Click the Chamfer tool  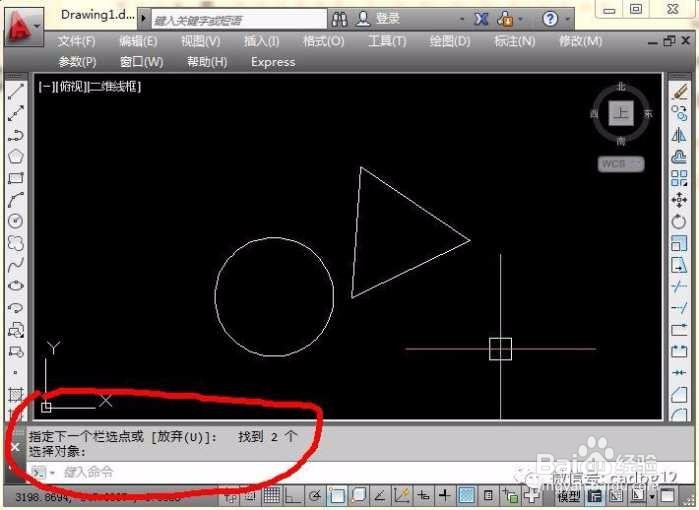tap(679, 394)
